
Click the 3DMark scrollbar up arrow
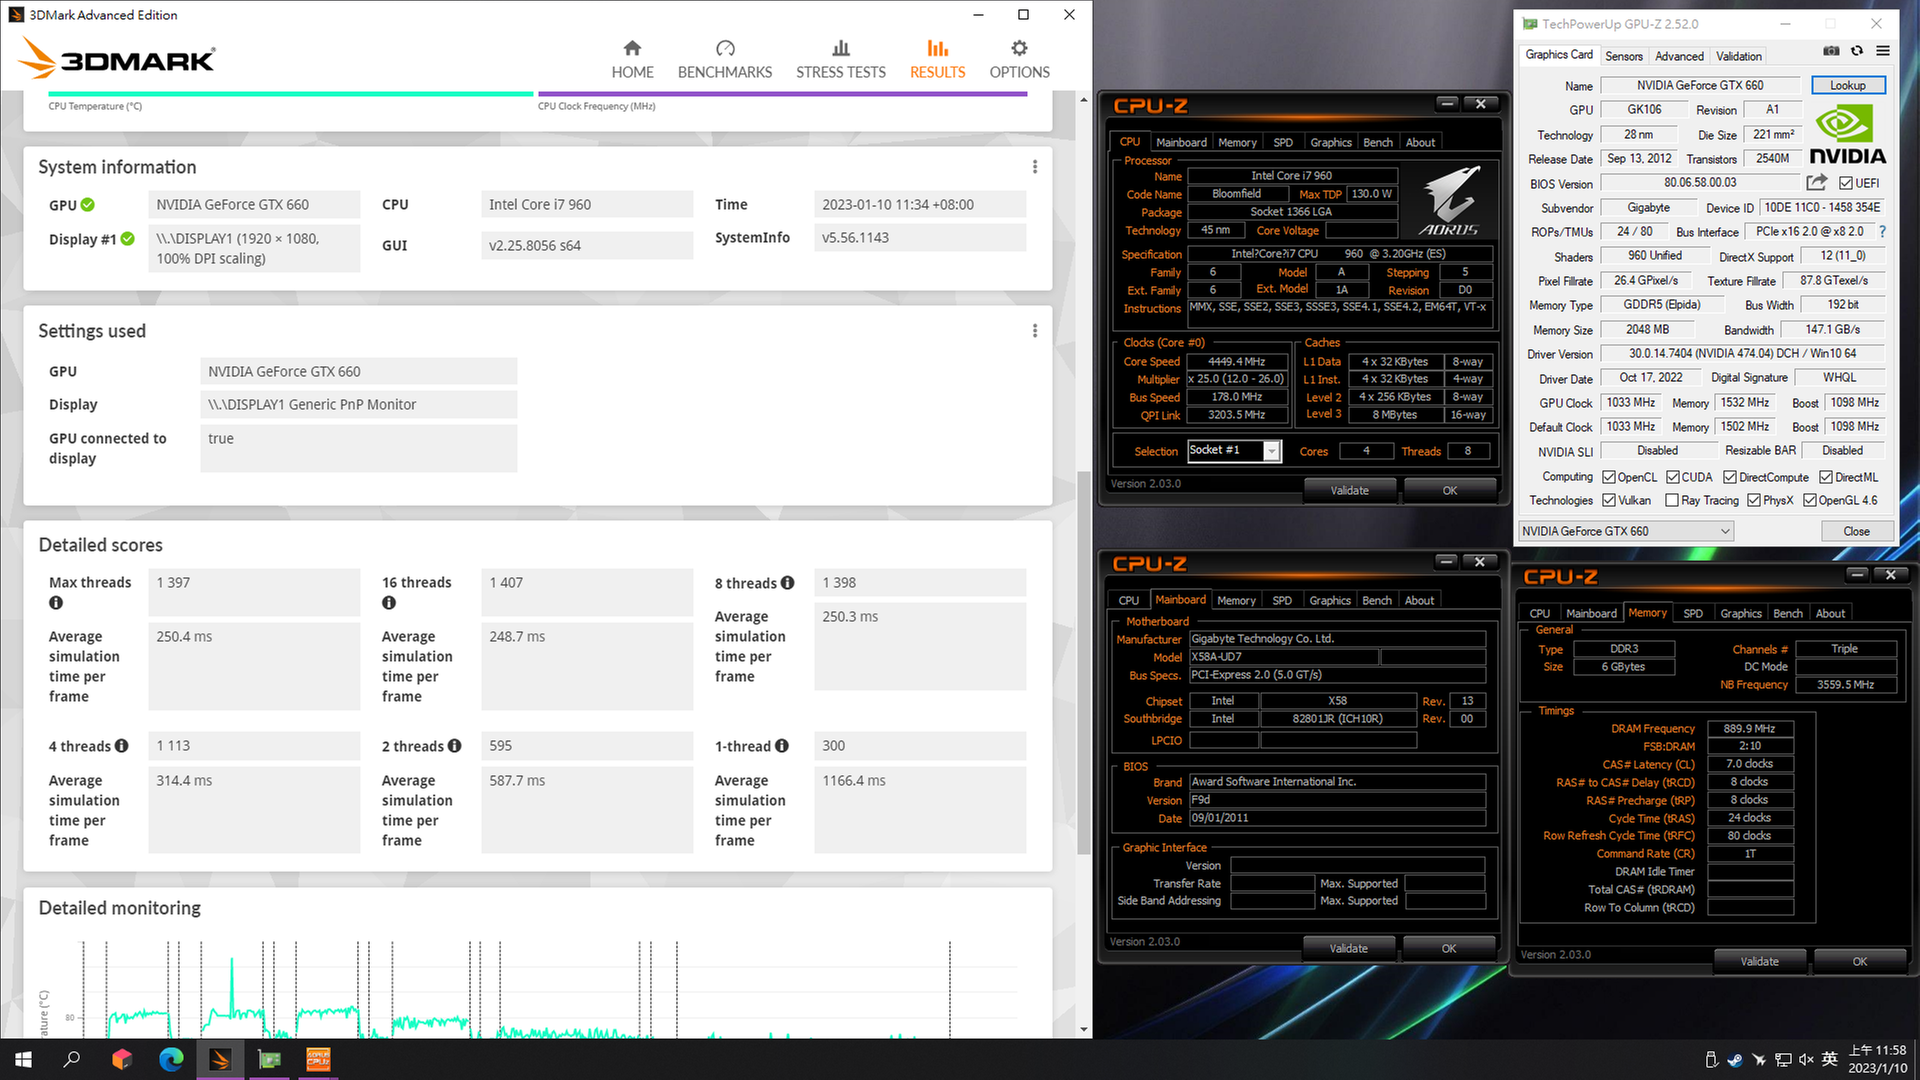(1084, 100)
